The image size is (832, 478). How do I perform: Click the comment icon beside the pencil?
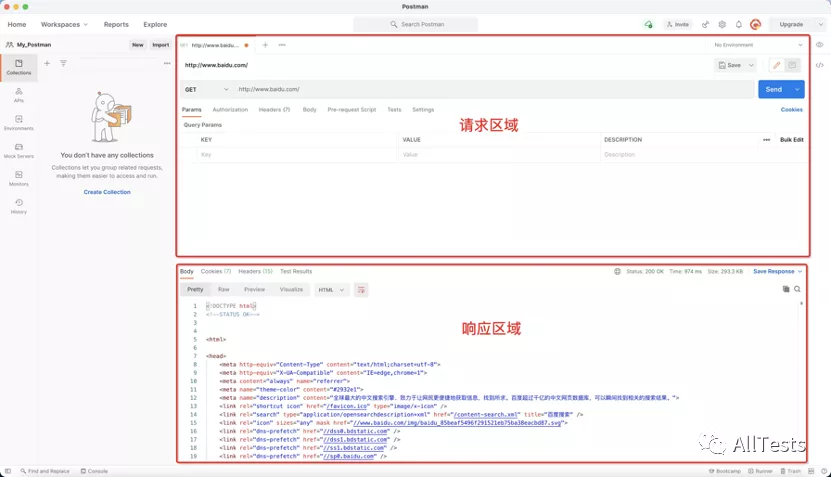pos(792,65)
